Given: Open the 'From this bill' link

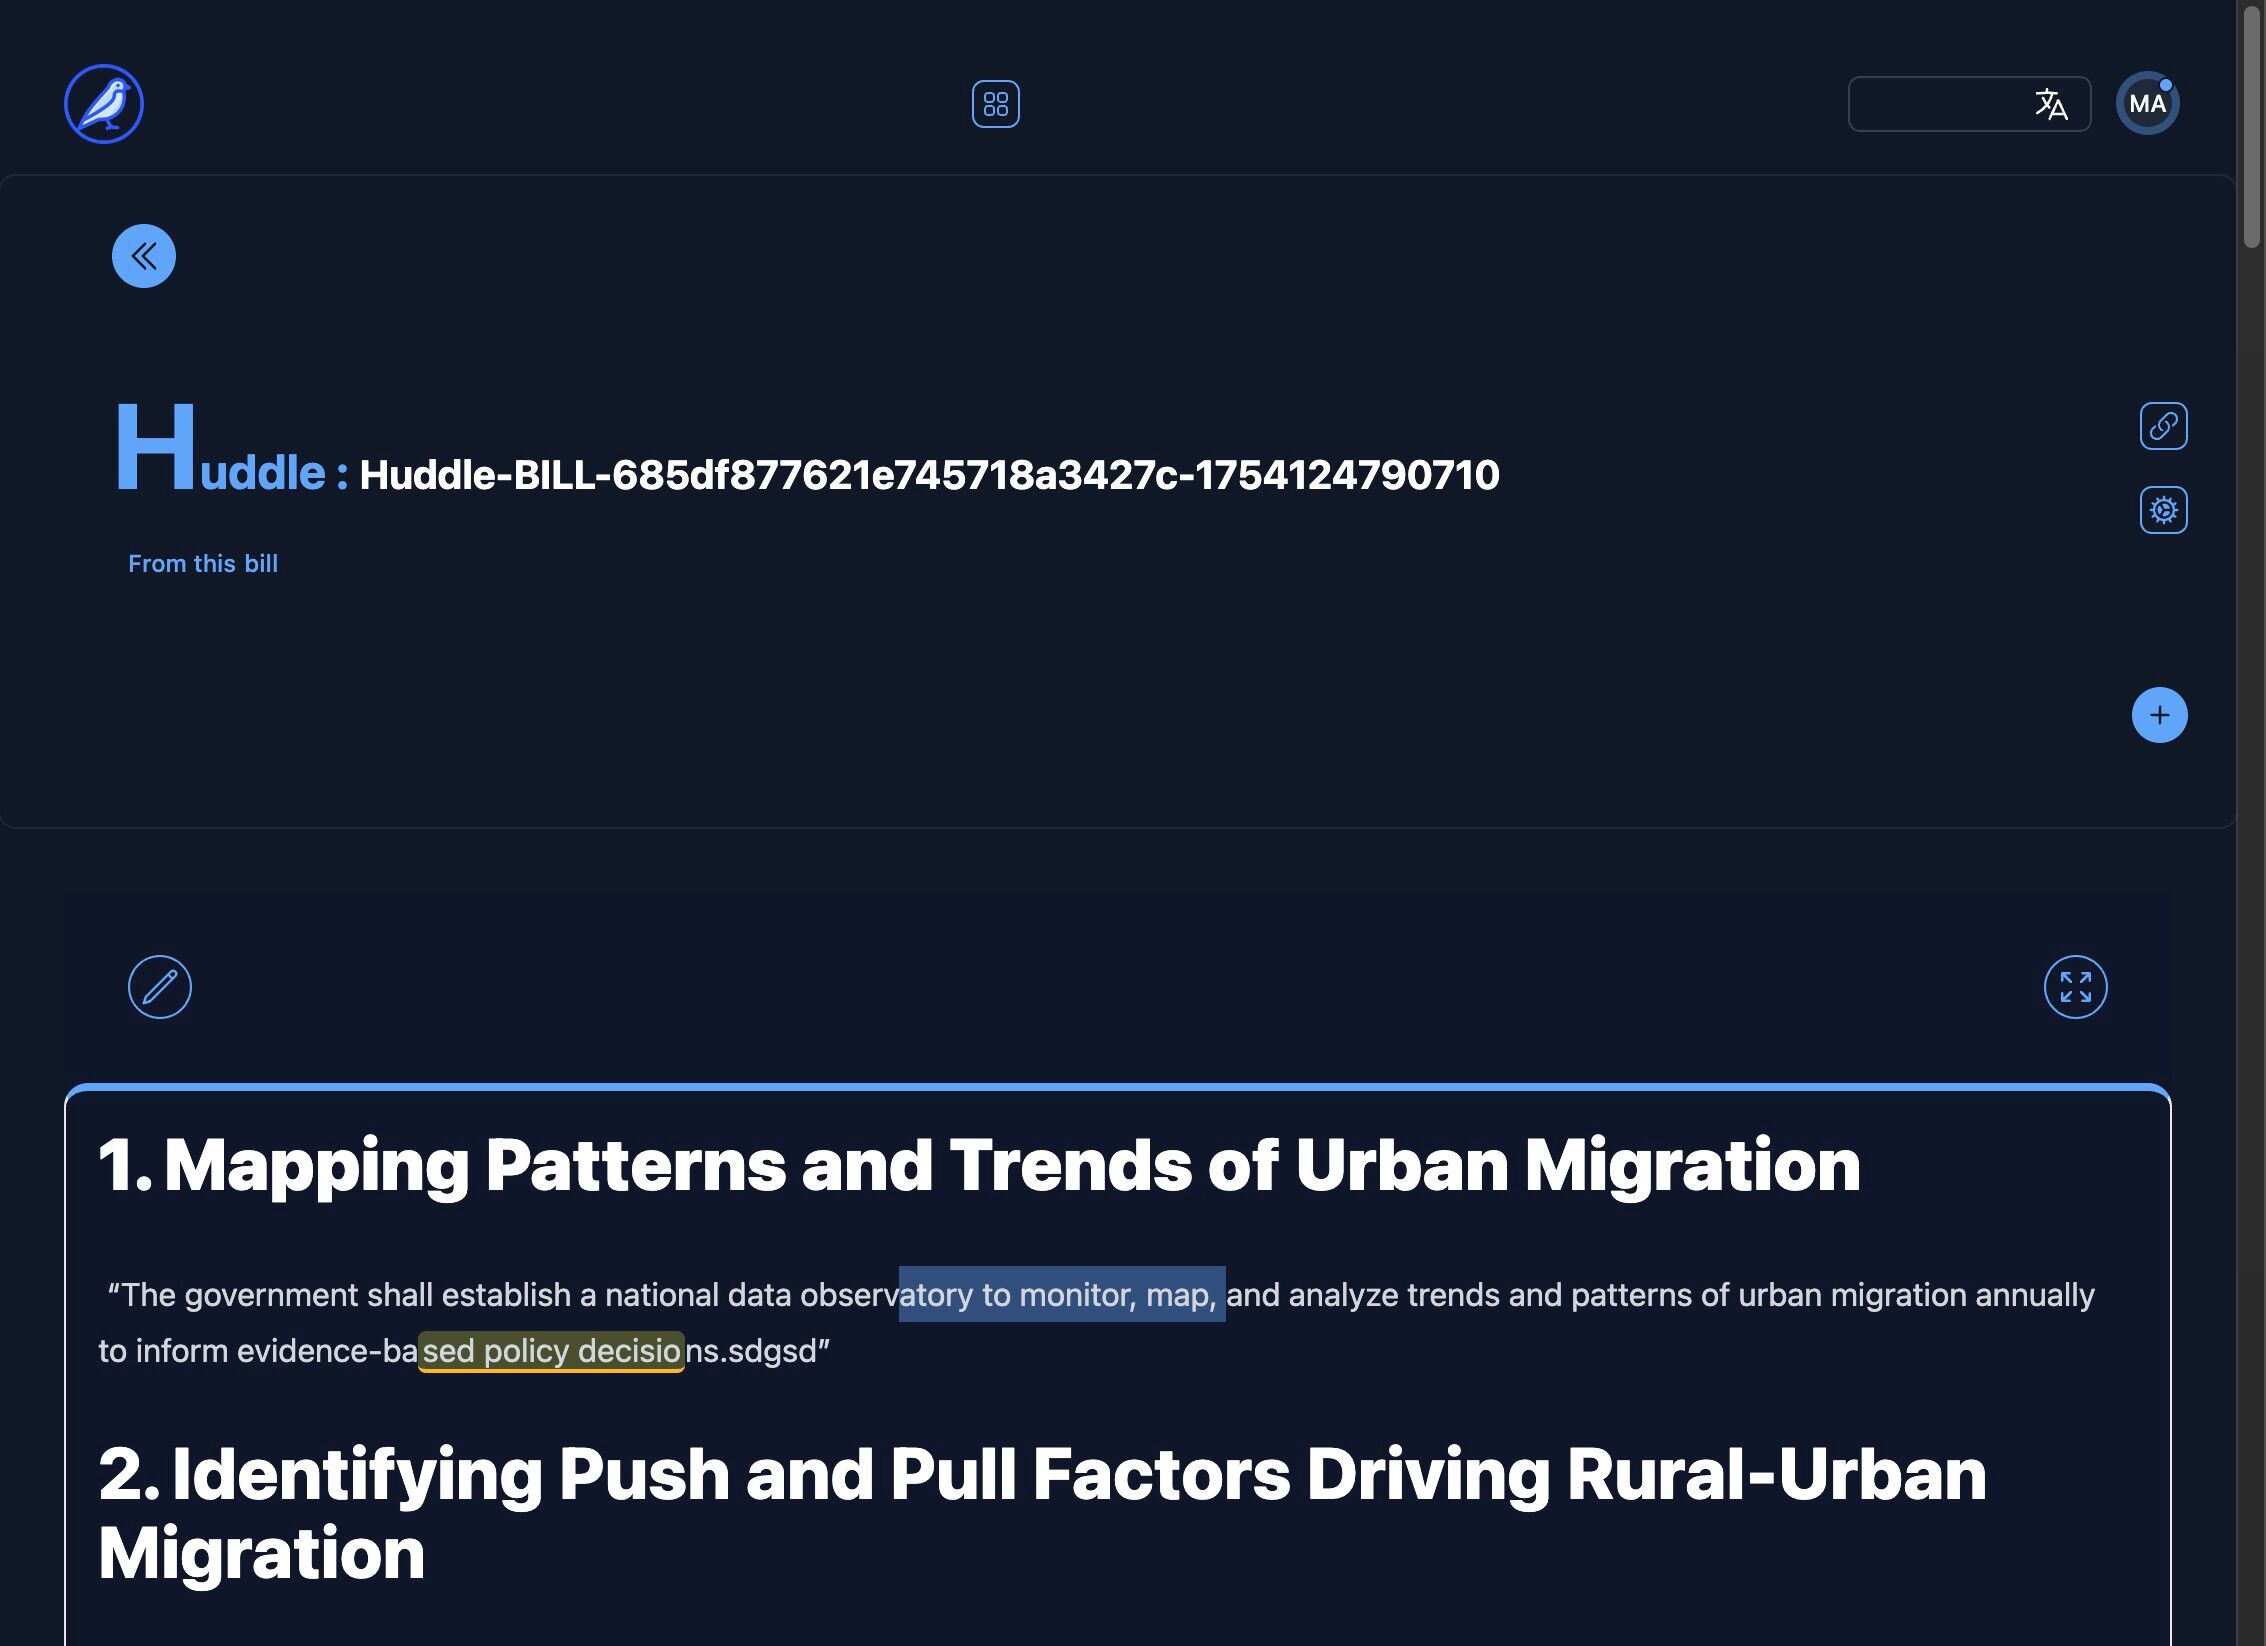Looking at the screenshot, I should click(x=203, y=564).
